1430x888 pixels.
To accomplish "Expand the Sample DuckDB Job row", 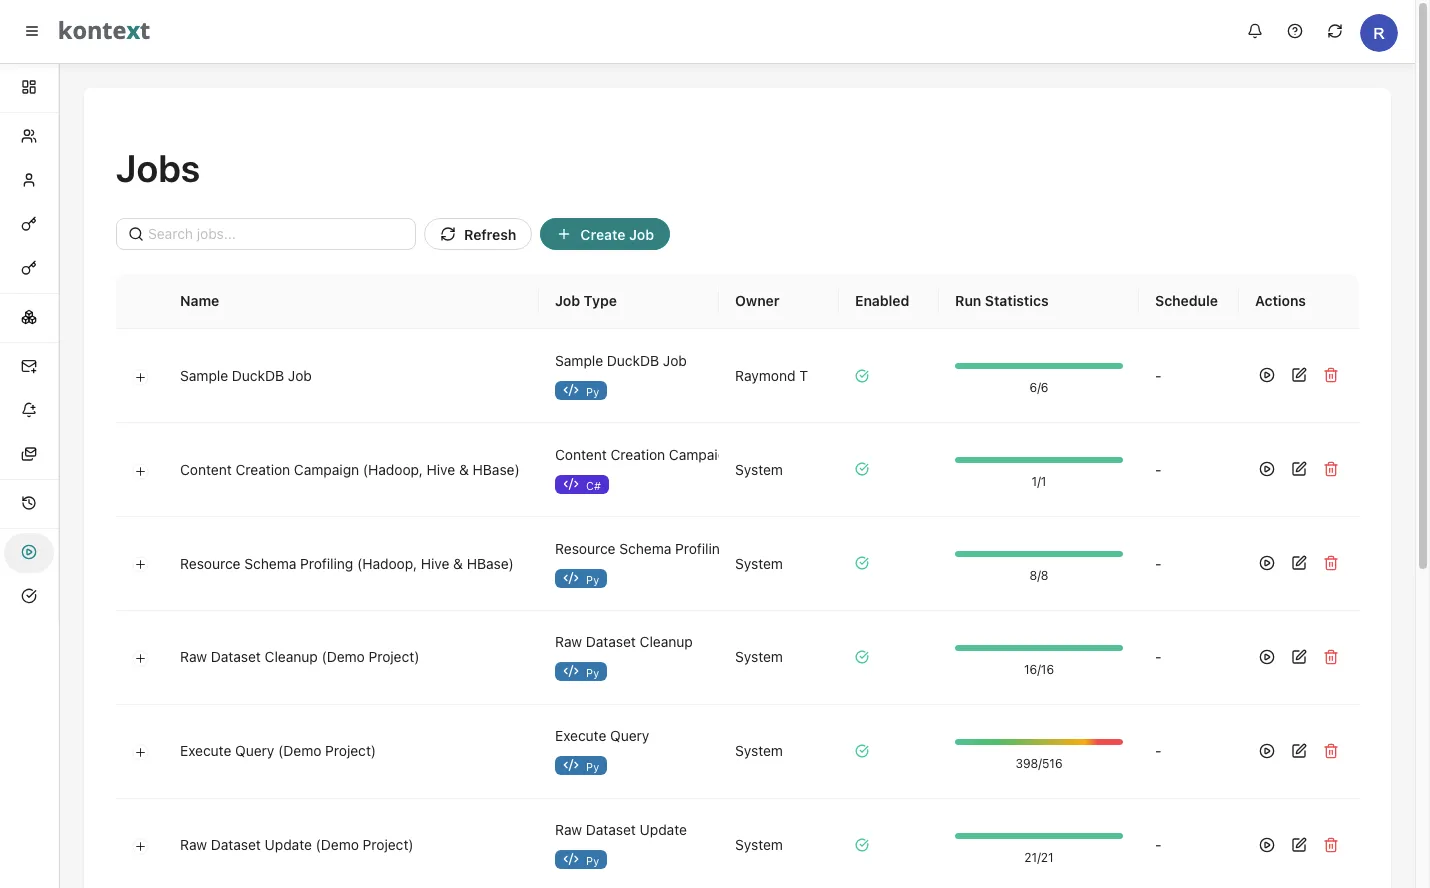I will click(140, 377).
